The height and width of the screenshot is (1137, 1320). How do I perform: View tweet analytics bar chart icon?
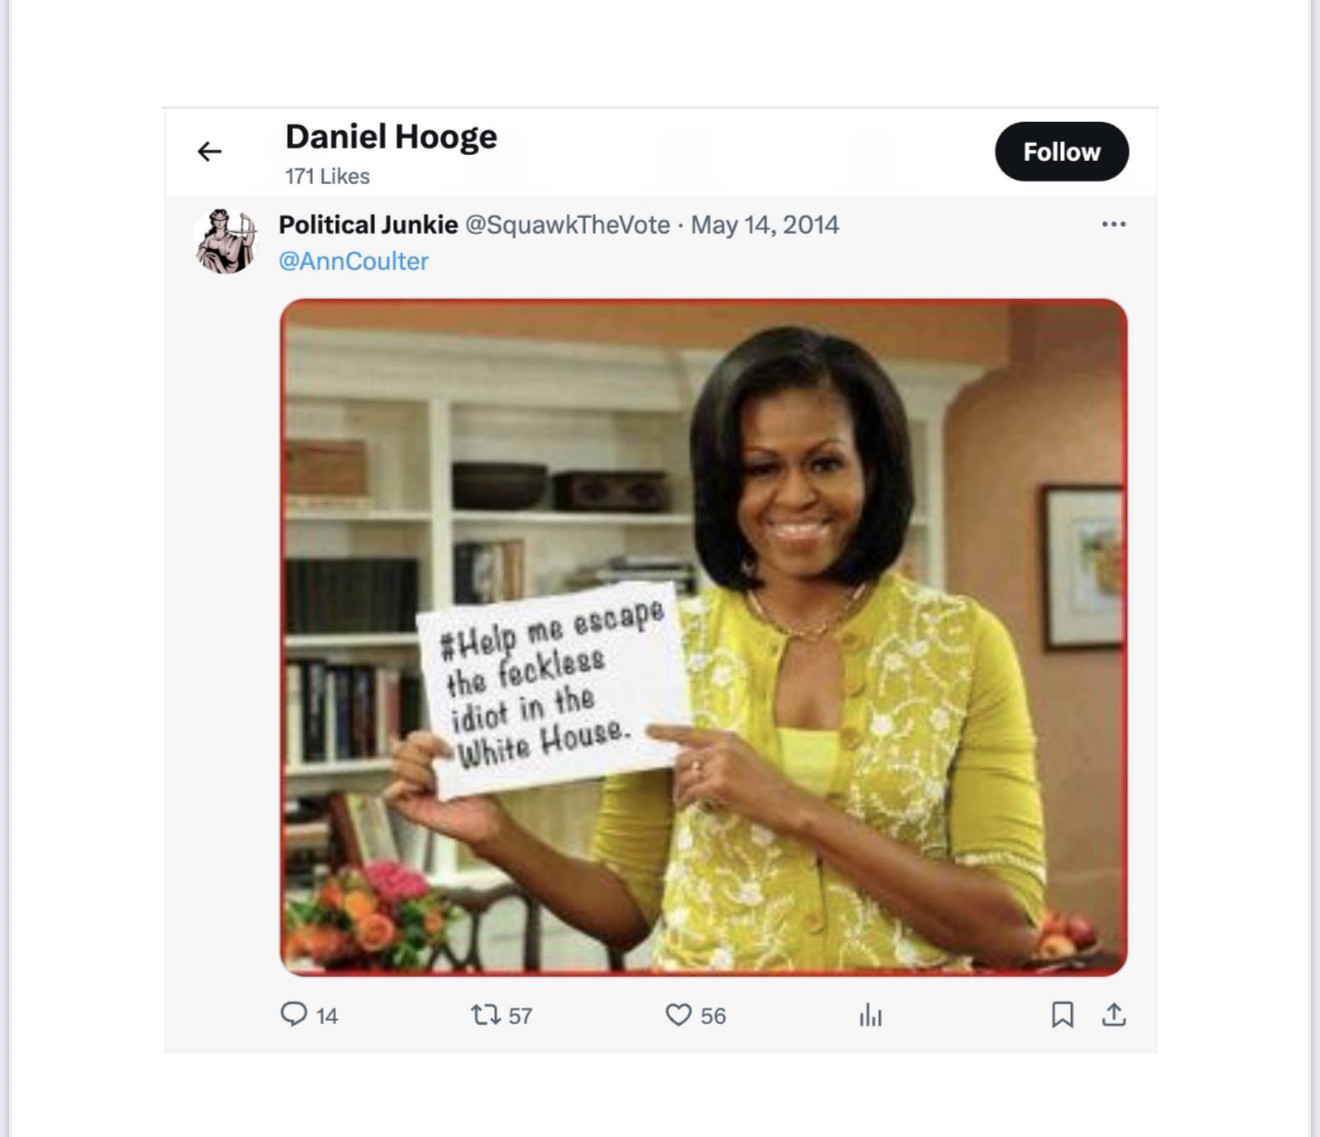pos(870,1016)
